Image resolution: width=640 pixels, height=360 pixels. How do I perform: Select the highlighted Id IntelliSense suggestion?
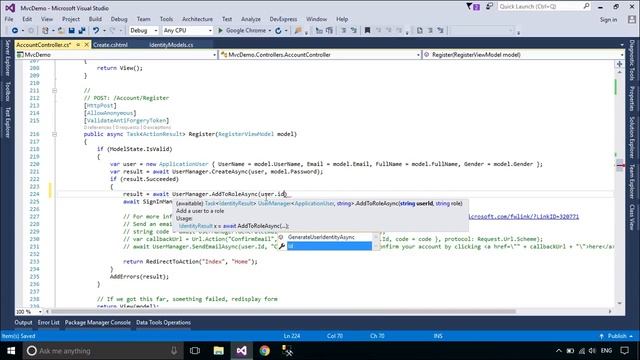tap(329, 246)
